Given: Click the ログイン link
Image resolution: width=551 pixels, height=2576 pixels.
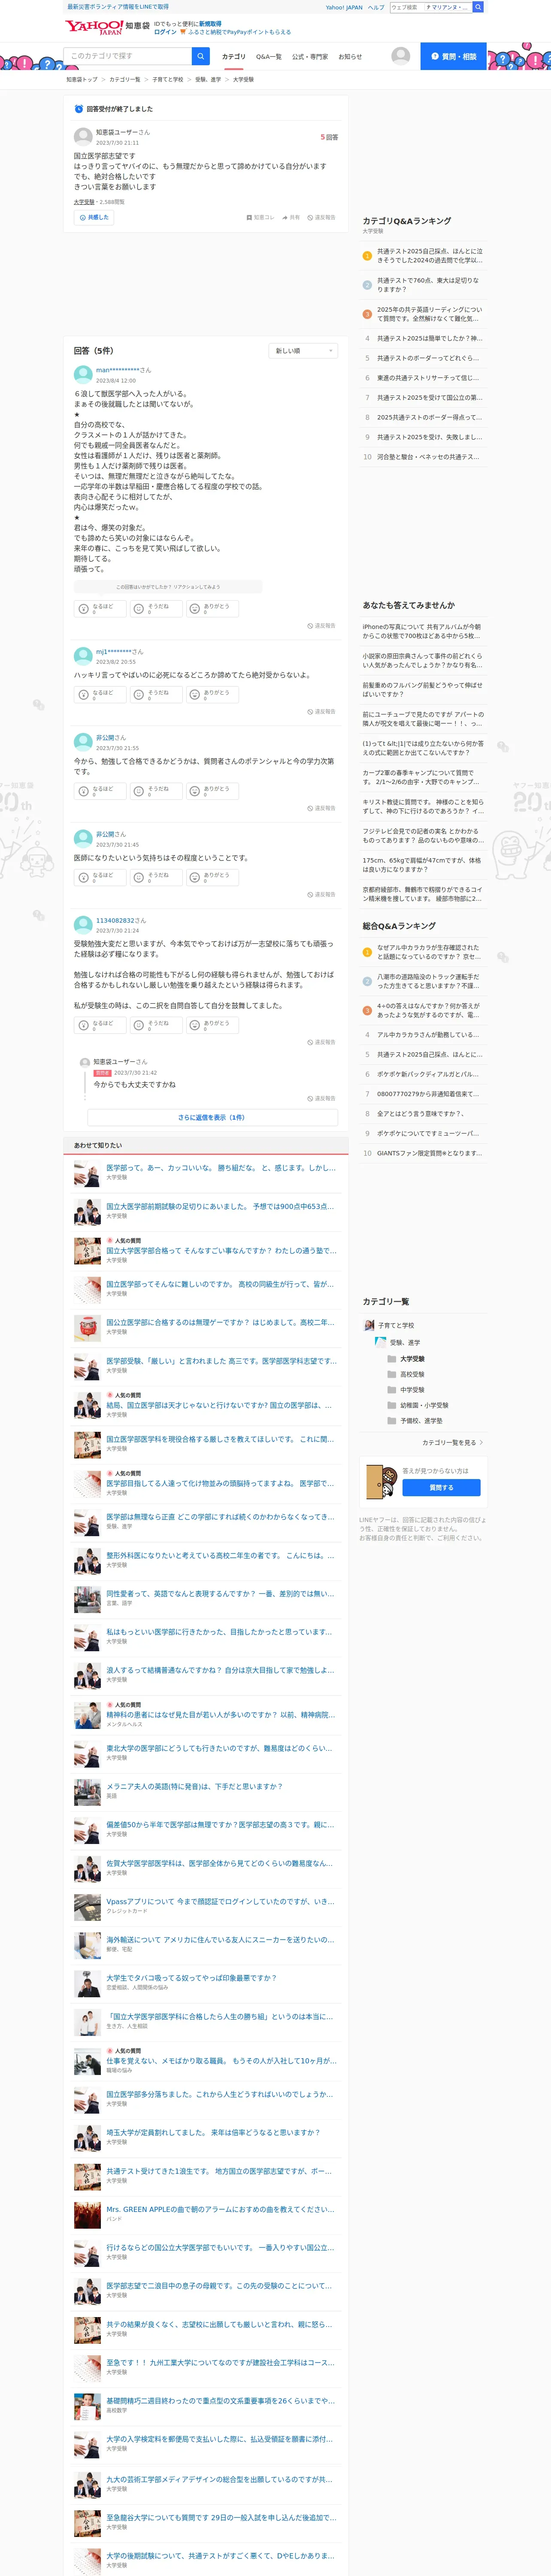Looking at the screenshot, I should click(165, 32).
